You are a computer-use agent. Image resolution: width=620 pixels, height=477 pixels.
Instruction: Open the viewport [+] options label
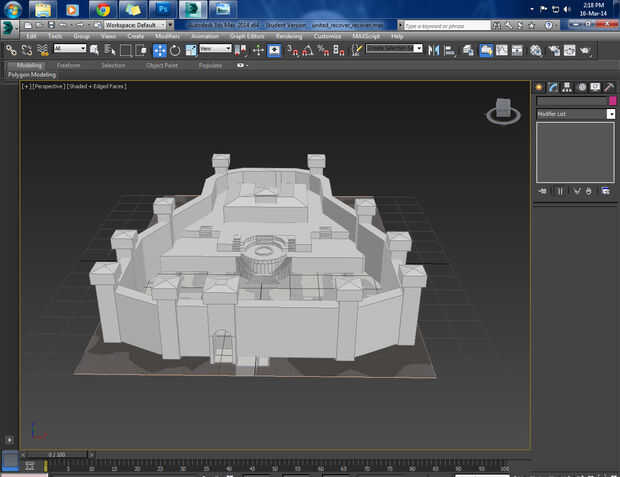coord(25,87)
